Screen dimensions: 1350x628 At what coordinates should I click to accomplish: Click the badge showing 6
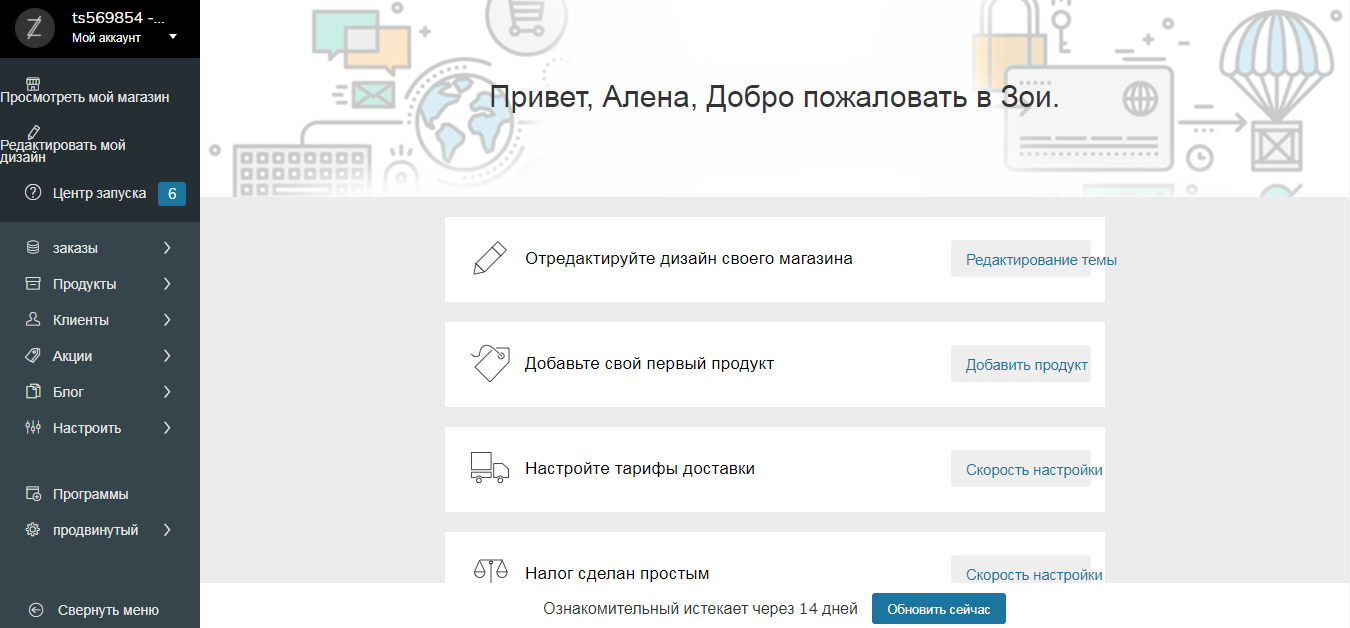click(172, 194)
